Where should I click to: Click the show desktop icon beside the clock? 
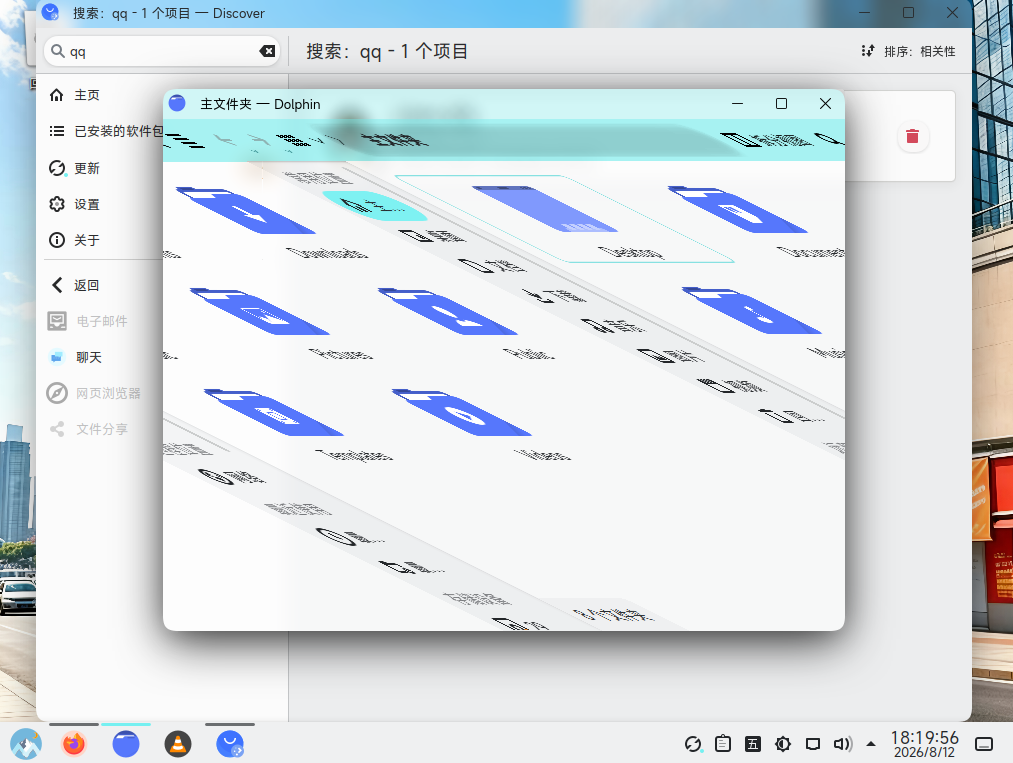pos(984,744)
